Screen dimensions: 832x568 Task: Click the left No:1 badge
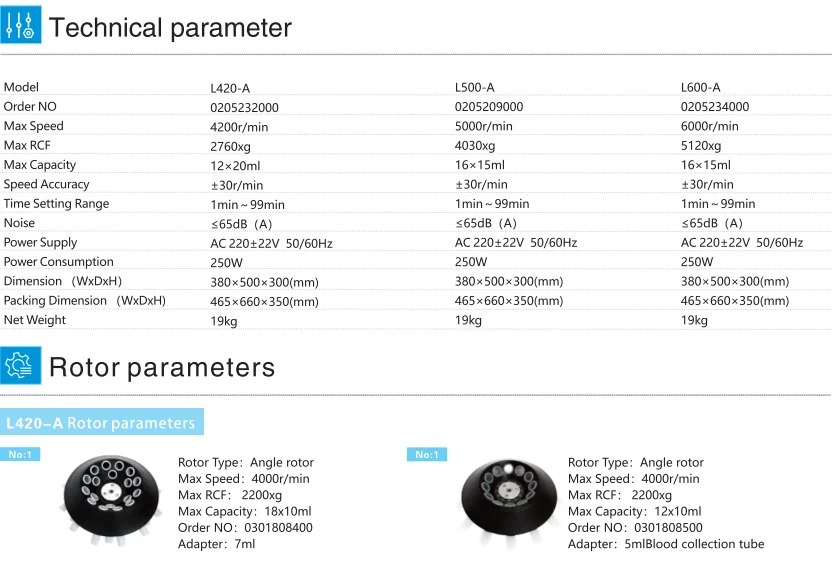pyautogui.click(x=20, y=454)
